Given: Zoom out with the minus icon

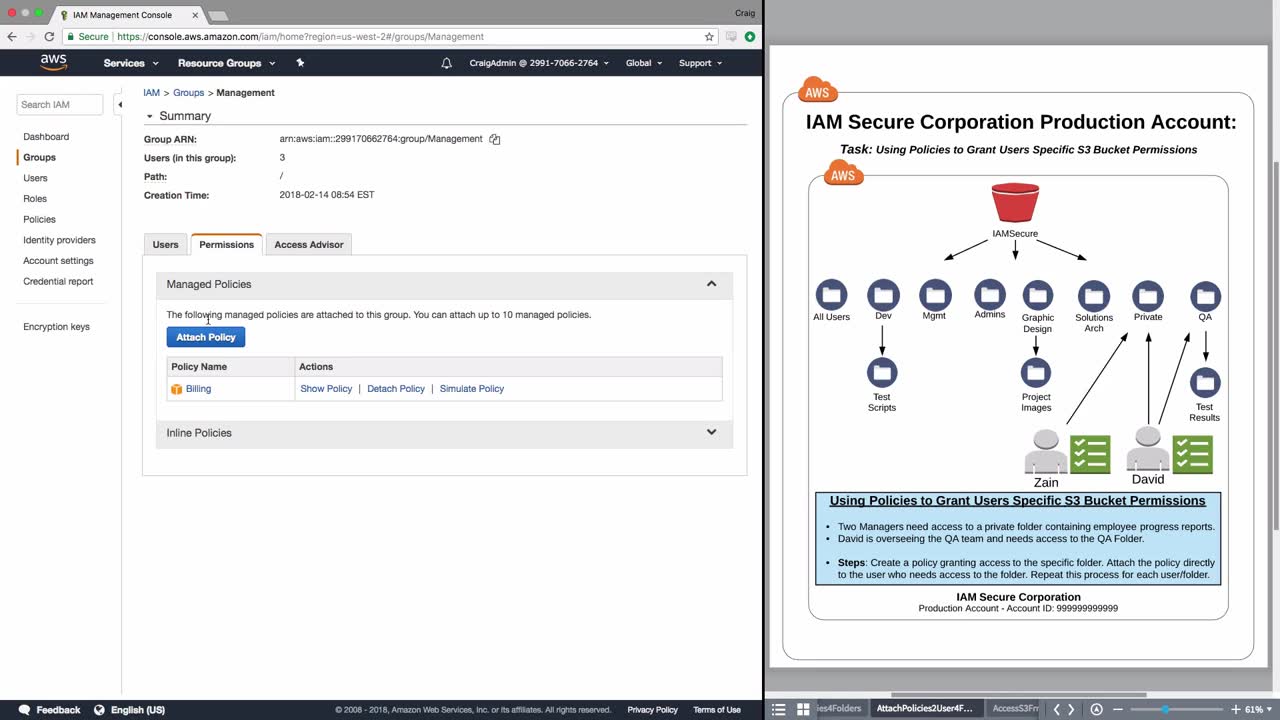Looking at the screenshot, I should click(x=1116, y=709).
